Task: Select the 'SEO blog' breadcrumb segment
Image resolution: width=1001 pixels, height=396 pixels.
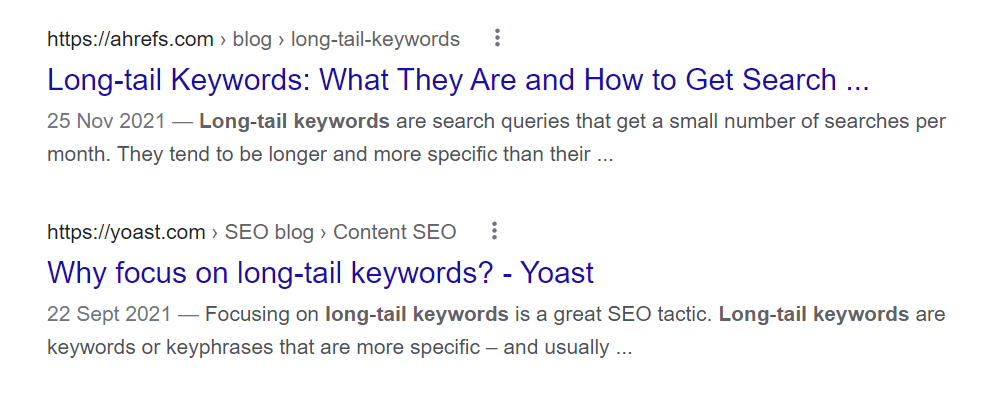Action: pyautogui.click(x=269, y=232)
